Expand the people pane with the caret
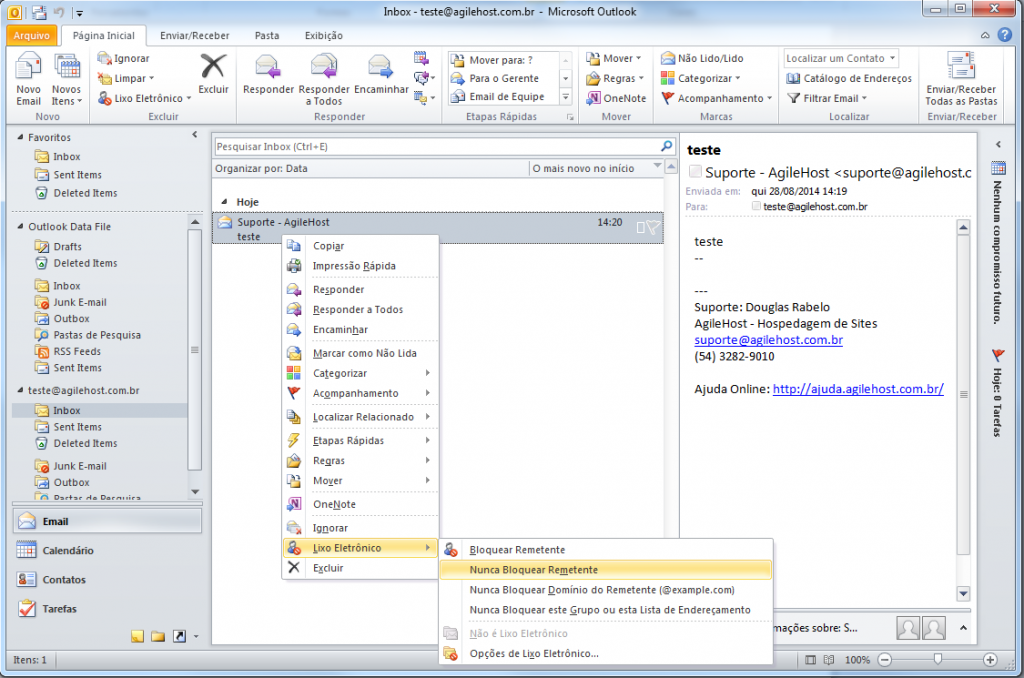 (963, 628)
